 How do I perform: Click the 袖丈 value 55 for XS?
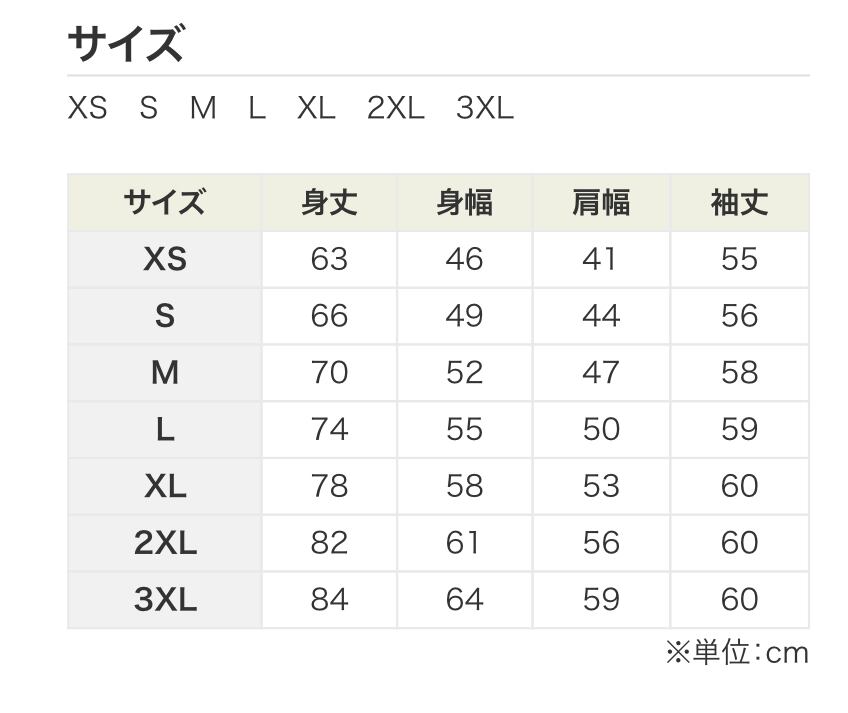pyautogui.click(x=739, y=260)
